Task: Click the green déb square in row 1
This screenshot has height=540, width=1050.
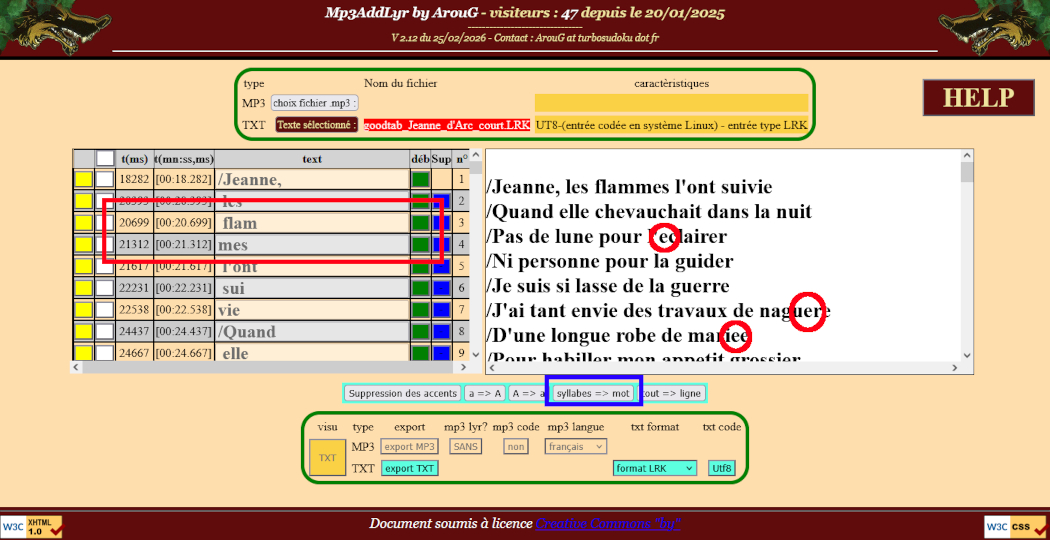Action: pos(420,180)
